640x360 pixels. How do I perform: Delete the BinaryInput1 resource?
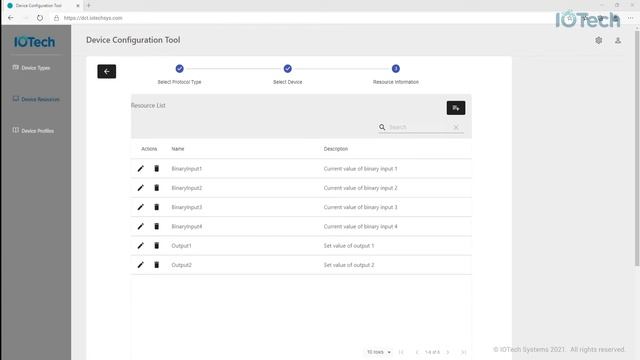click(156, 169)
